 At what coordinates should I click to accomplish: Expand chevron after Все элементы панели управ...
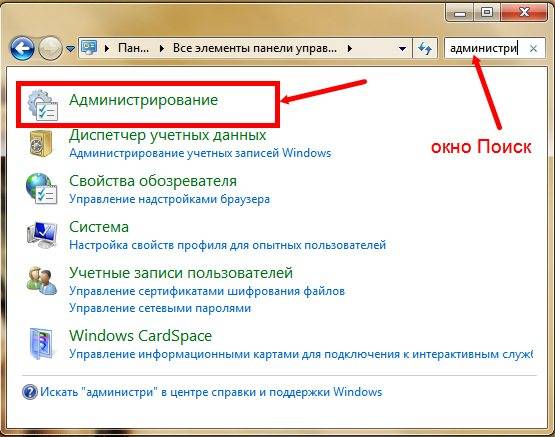[350, 48]
